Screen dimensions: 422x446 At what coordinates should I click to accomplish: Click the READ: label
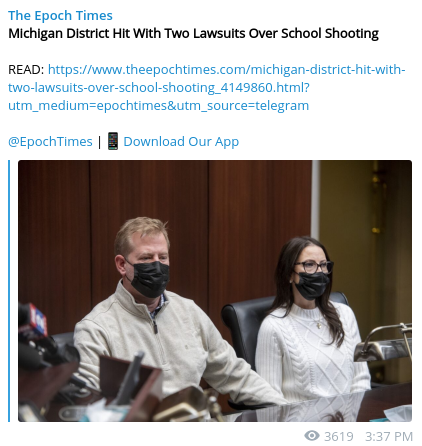26,70
